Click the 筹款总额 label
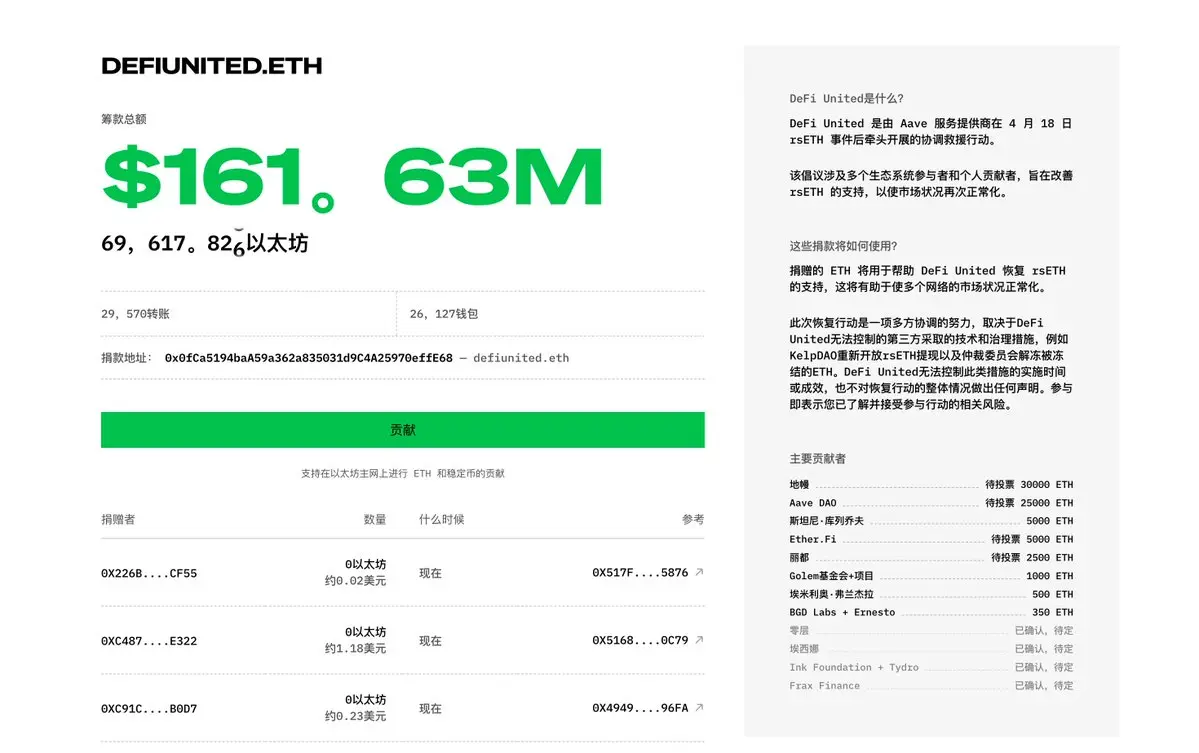This screenshot has width=1199, height=753. [x=124, y=119]
